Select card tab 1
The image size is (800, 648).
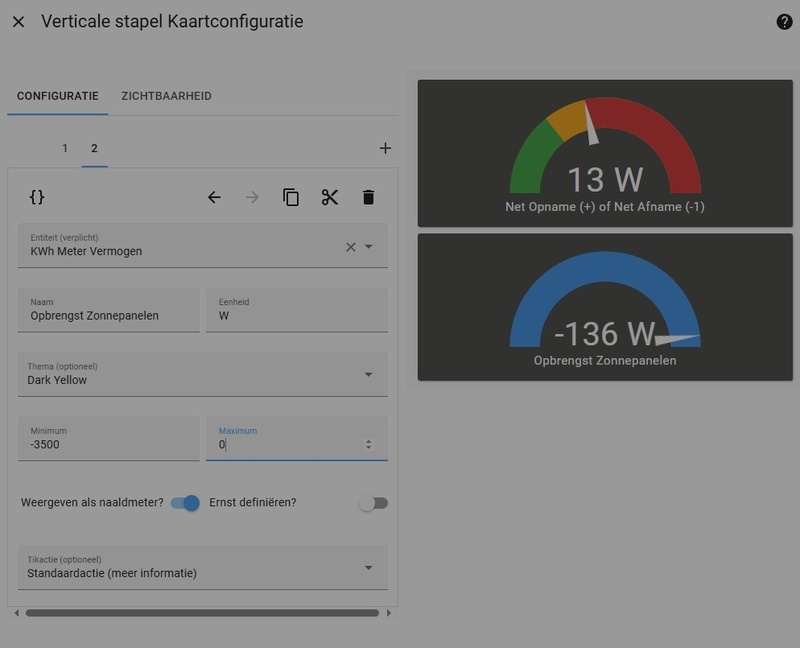click(x=65, y=148)
